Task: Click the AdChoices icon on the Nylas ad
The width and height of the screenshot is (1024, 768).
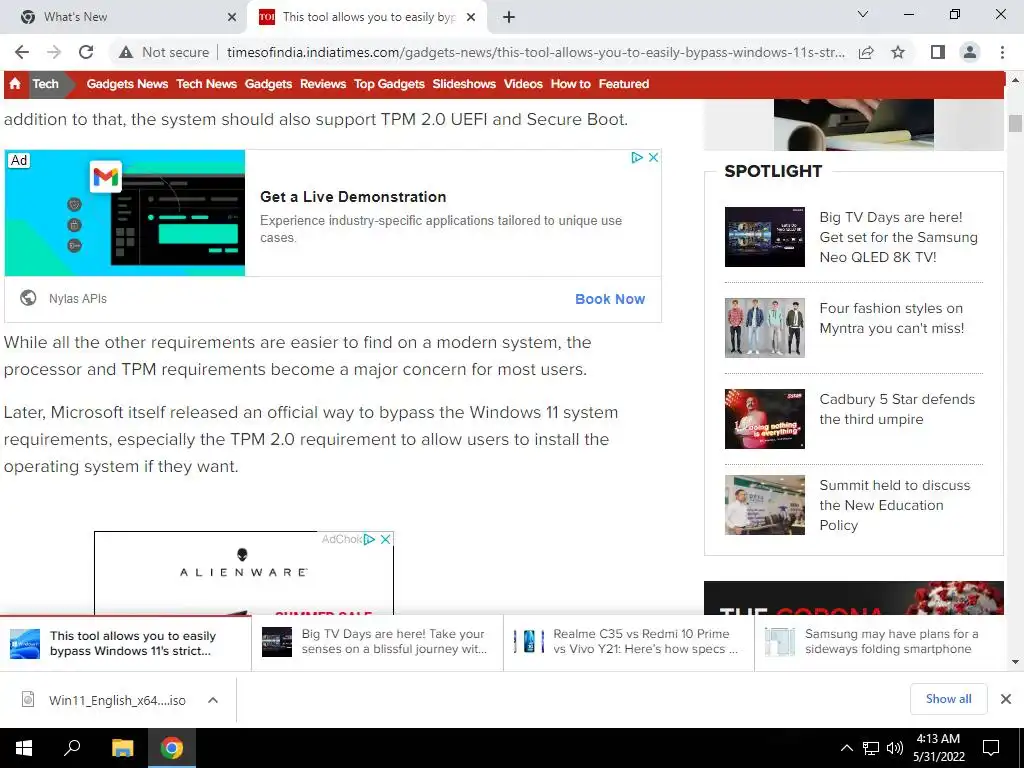Action: 637,157
